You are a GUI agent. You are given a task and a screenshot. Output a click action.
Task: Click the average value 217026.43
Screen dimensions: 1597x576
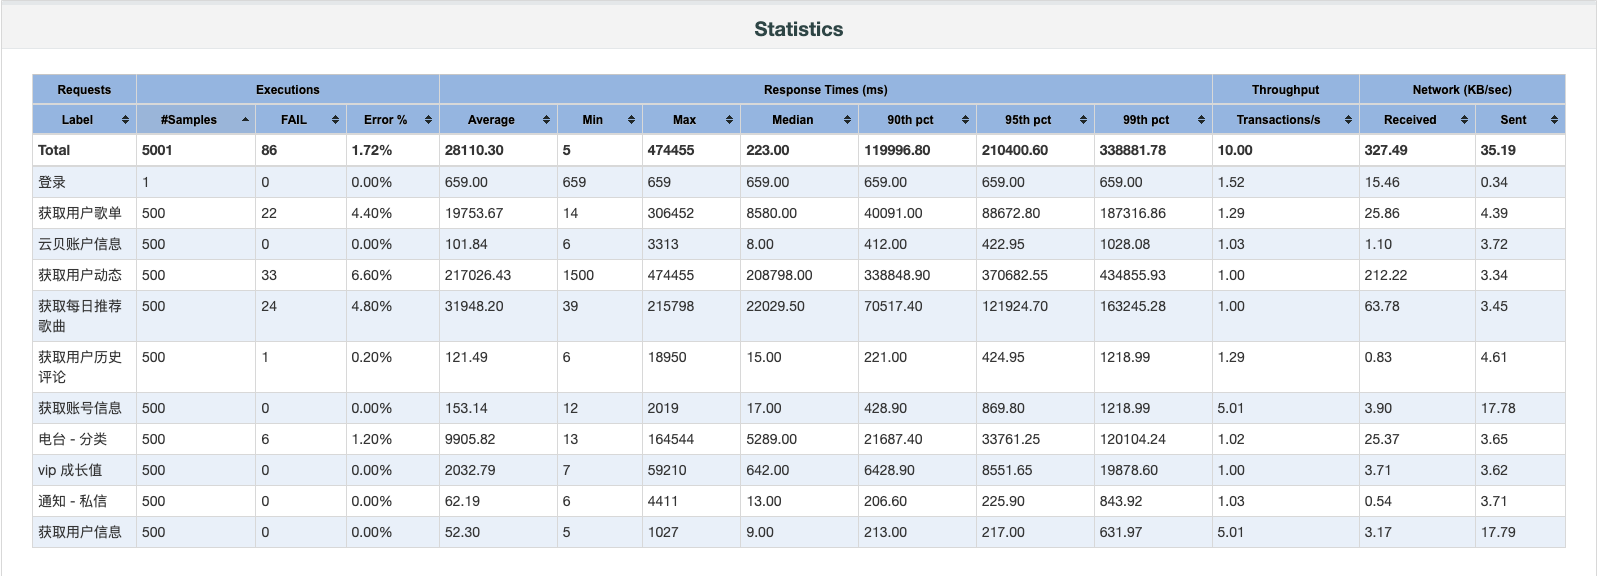pos(478,275)
